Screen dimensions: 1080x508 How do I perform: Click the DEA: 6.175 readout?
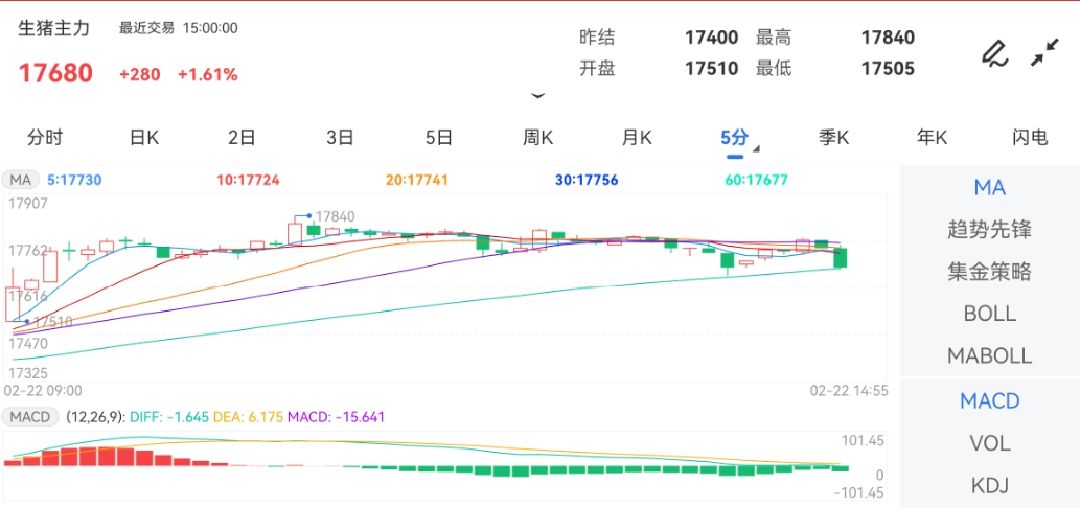tap(248, 416)
